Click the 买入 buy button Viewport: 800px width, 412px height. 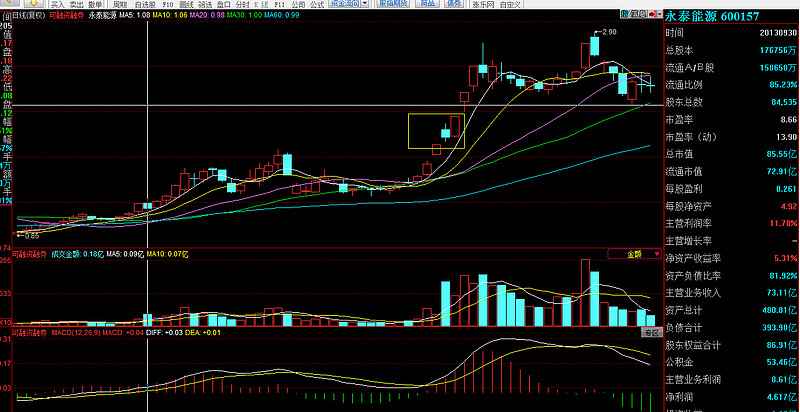point(58,5)
